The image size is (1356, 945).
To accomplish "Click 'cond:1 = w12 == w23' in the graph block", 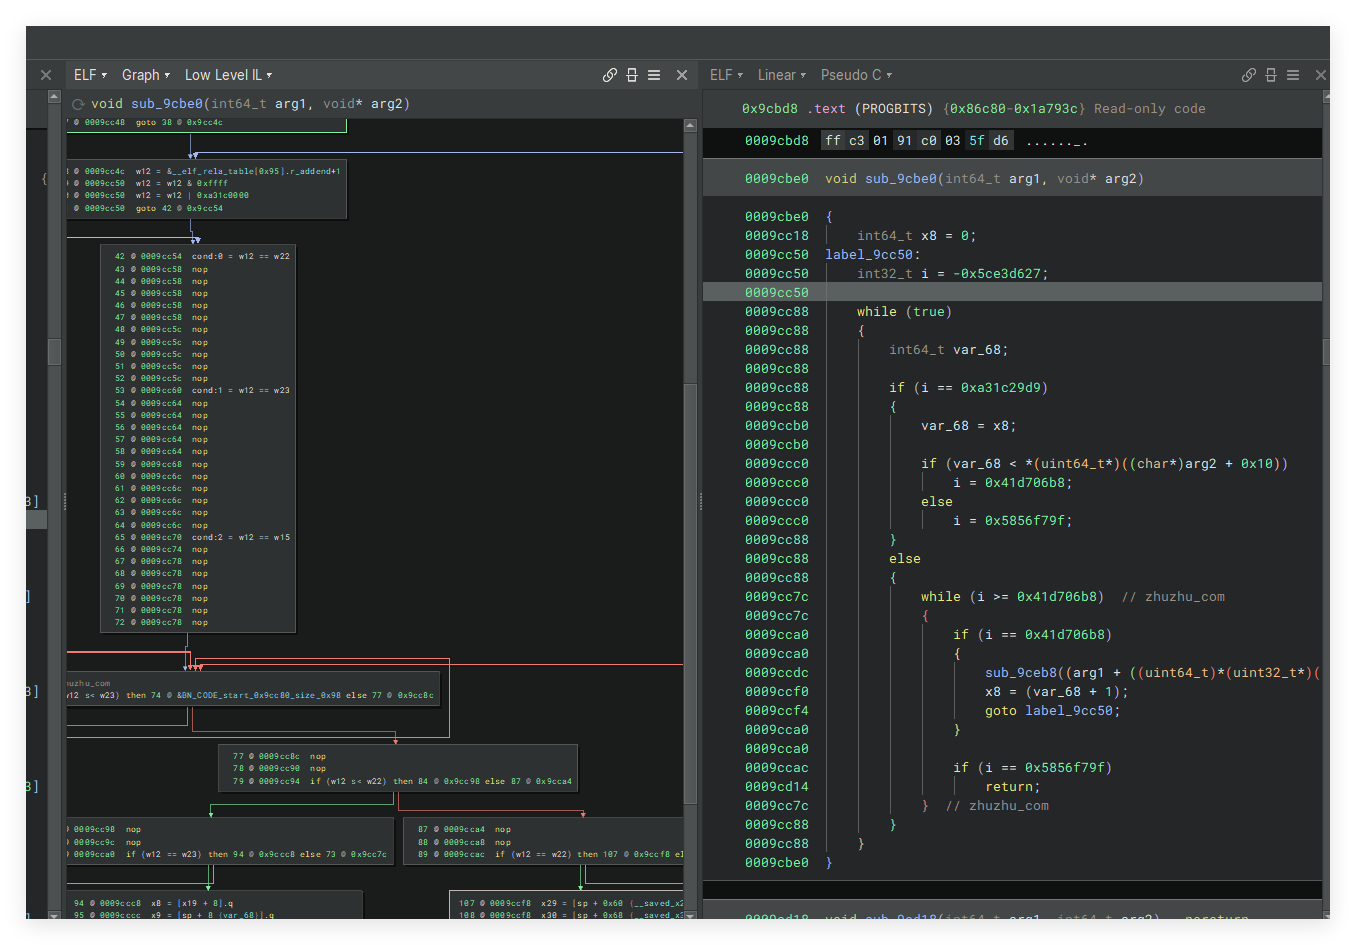I will pyautogui.click(x=241, y=391).
